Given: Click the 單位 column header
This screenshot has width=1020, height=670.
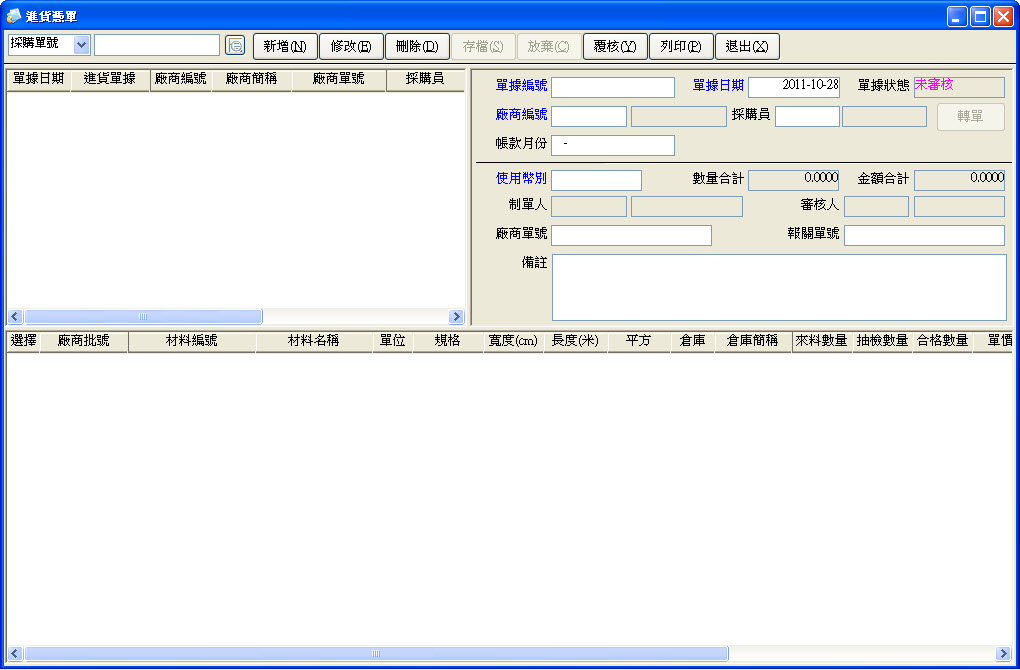Looking at the screenshot, I should pos(393,341).
